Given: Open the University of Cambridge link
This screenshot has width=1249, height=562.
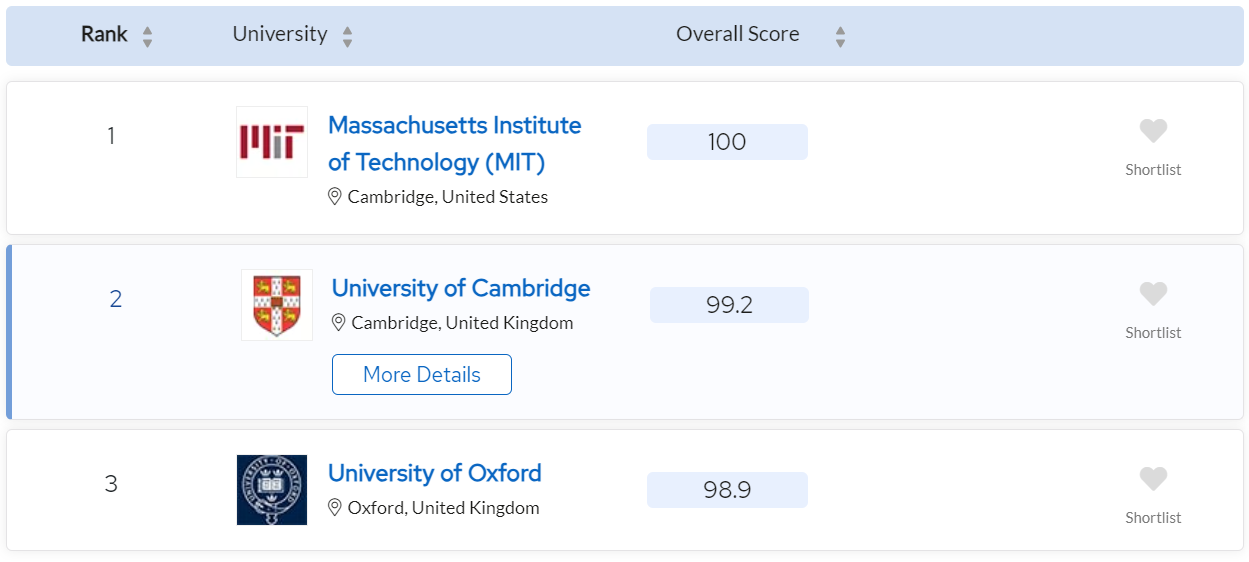Looking at the screenshot, I should (x=461, y=288).
